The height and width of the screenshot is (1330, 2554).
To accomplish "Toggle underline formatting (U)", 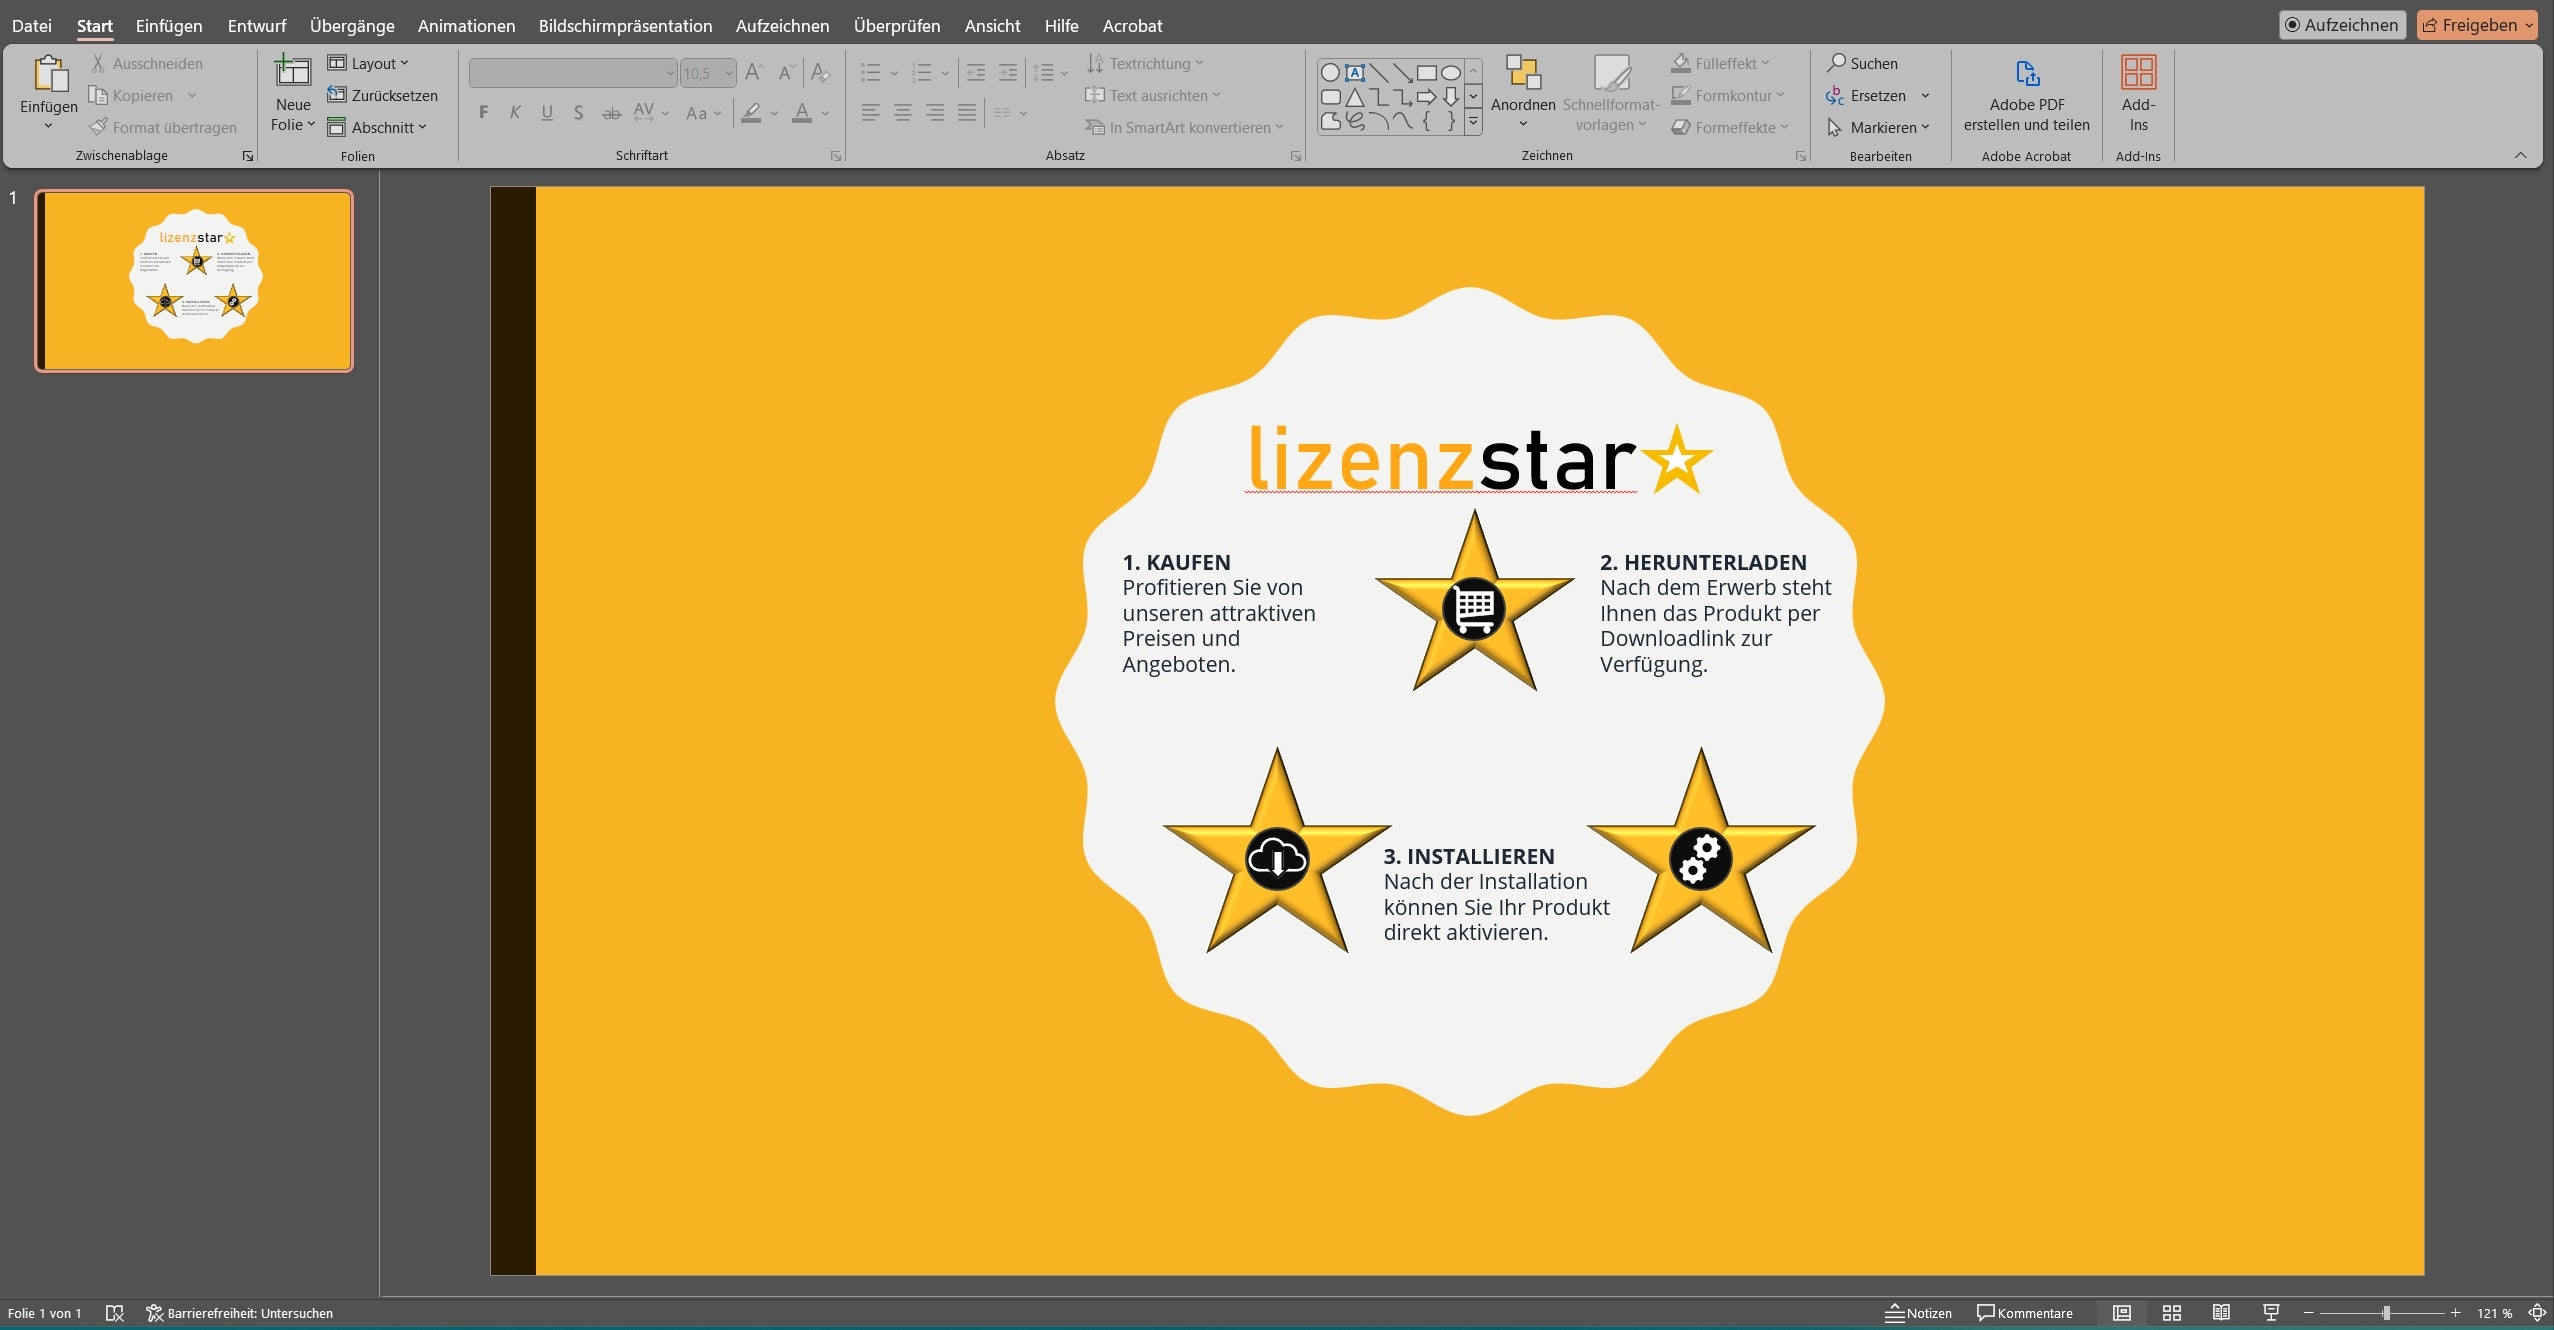I will [x=546, y=112].
